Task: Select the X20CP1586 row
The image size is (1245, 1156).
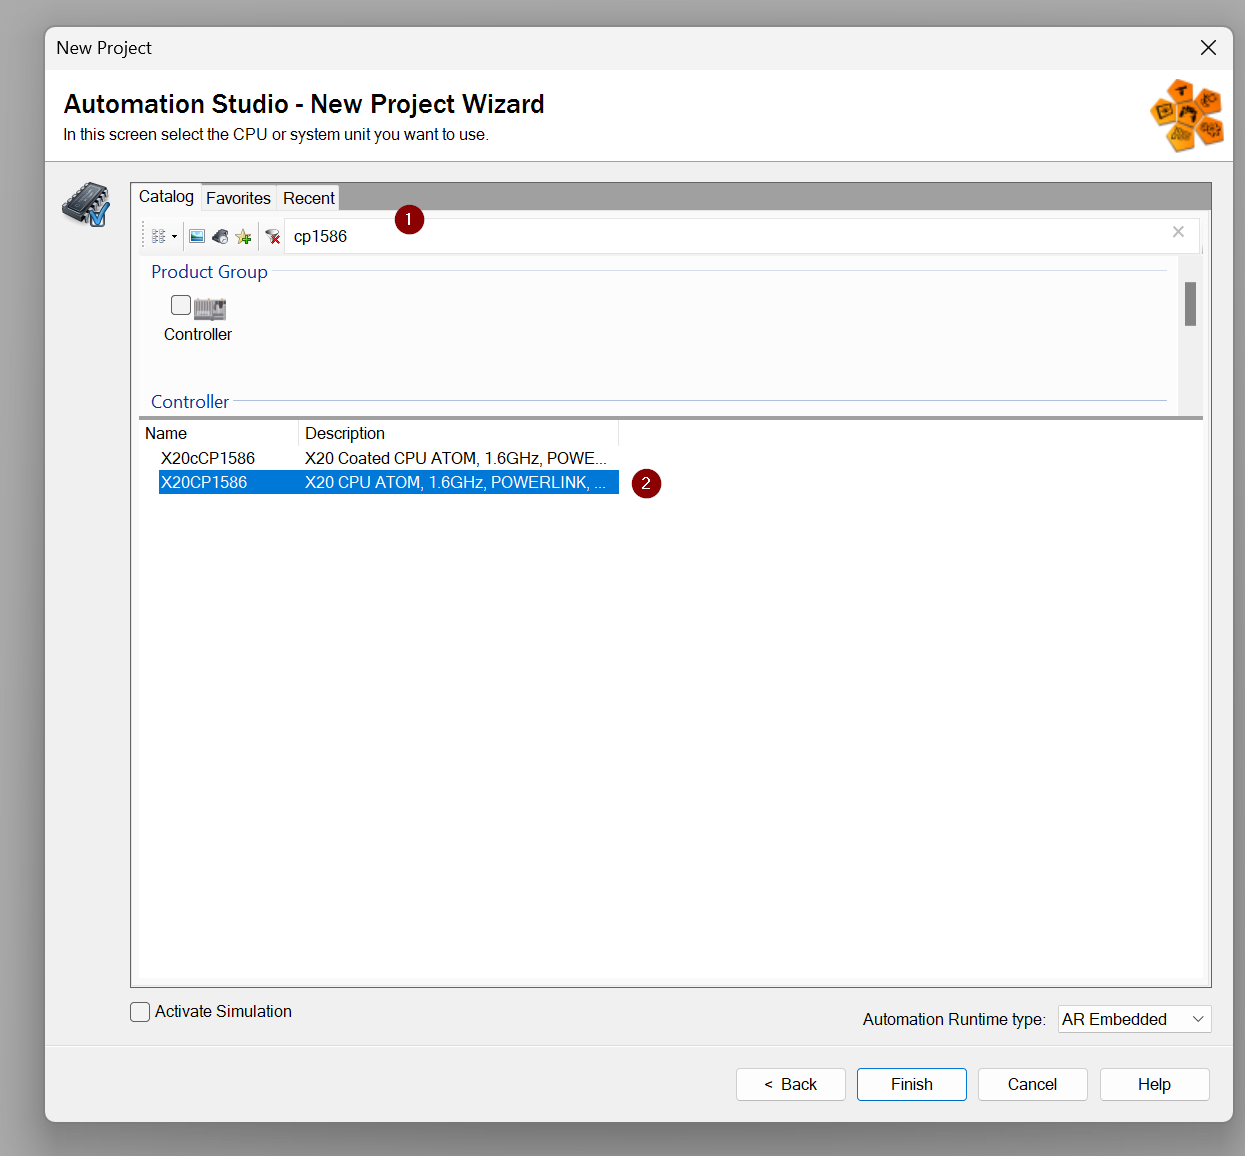Action: click(389, 482)
